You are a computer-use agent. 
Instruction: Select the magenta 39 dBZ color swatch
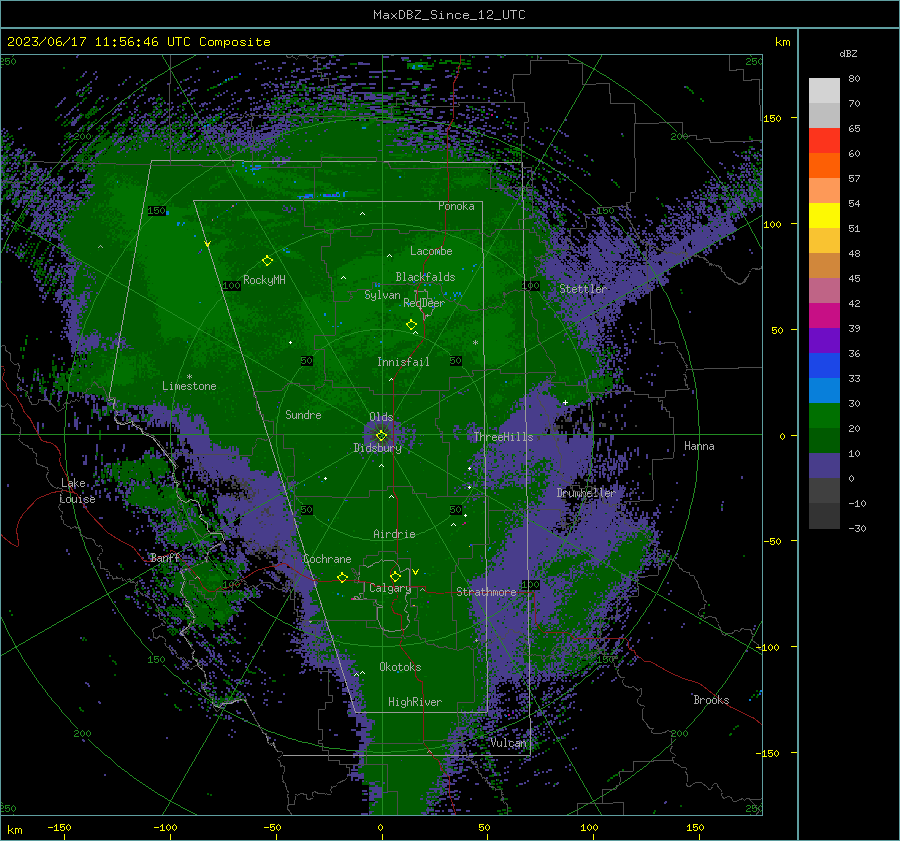pyautogui.click(x=824, y=316)
